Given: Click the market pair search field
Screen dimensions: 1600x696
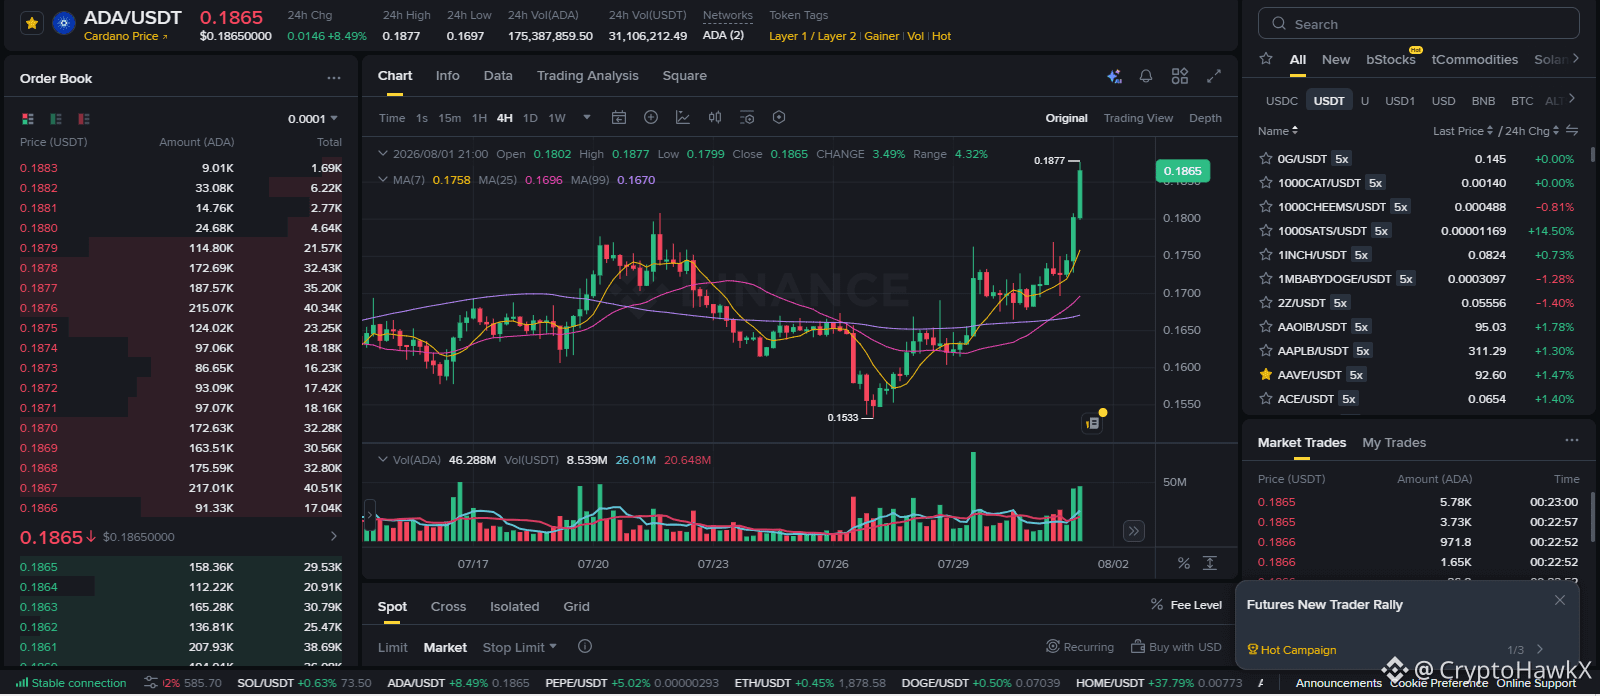Looking at the screenshot, I should [x=1419, y=23].
